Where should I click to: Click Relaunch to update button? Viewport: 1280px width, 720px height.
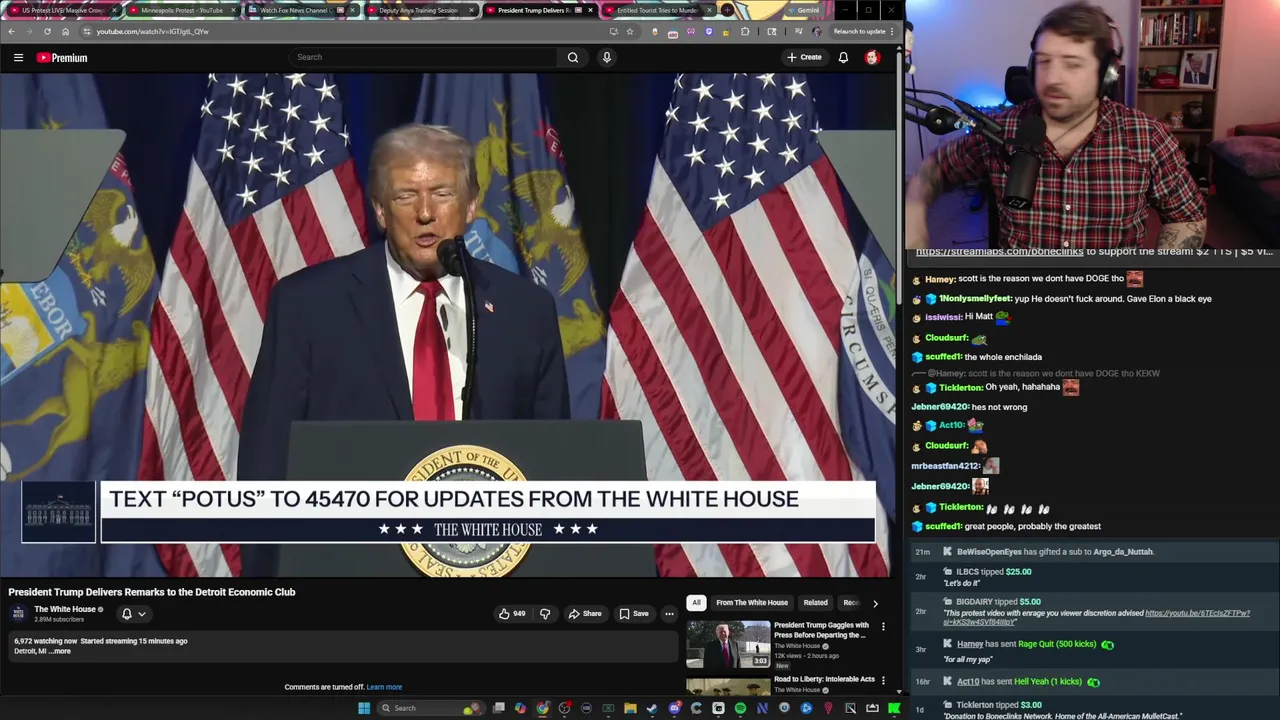859,31
